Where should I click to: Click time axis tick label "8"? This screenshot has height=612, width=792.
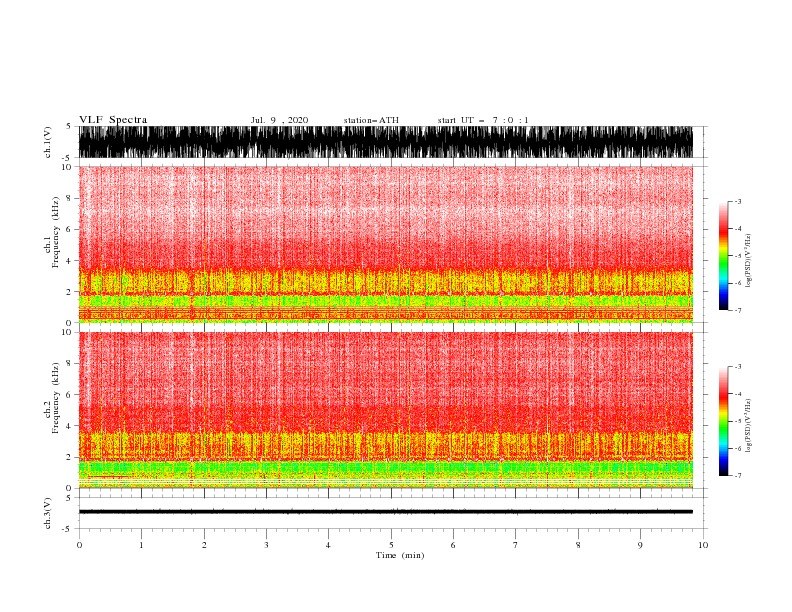(x=578, y=545)
